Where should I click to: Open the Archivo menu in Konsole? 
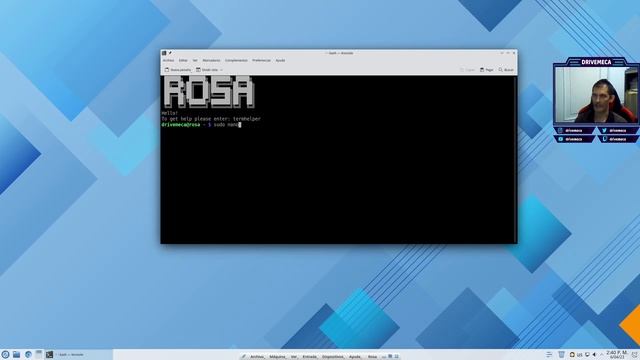168,60
